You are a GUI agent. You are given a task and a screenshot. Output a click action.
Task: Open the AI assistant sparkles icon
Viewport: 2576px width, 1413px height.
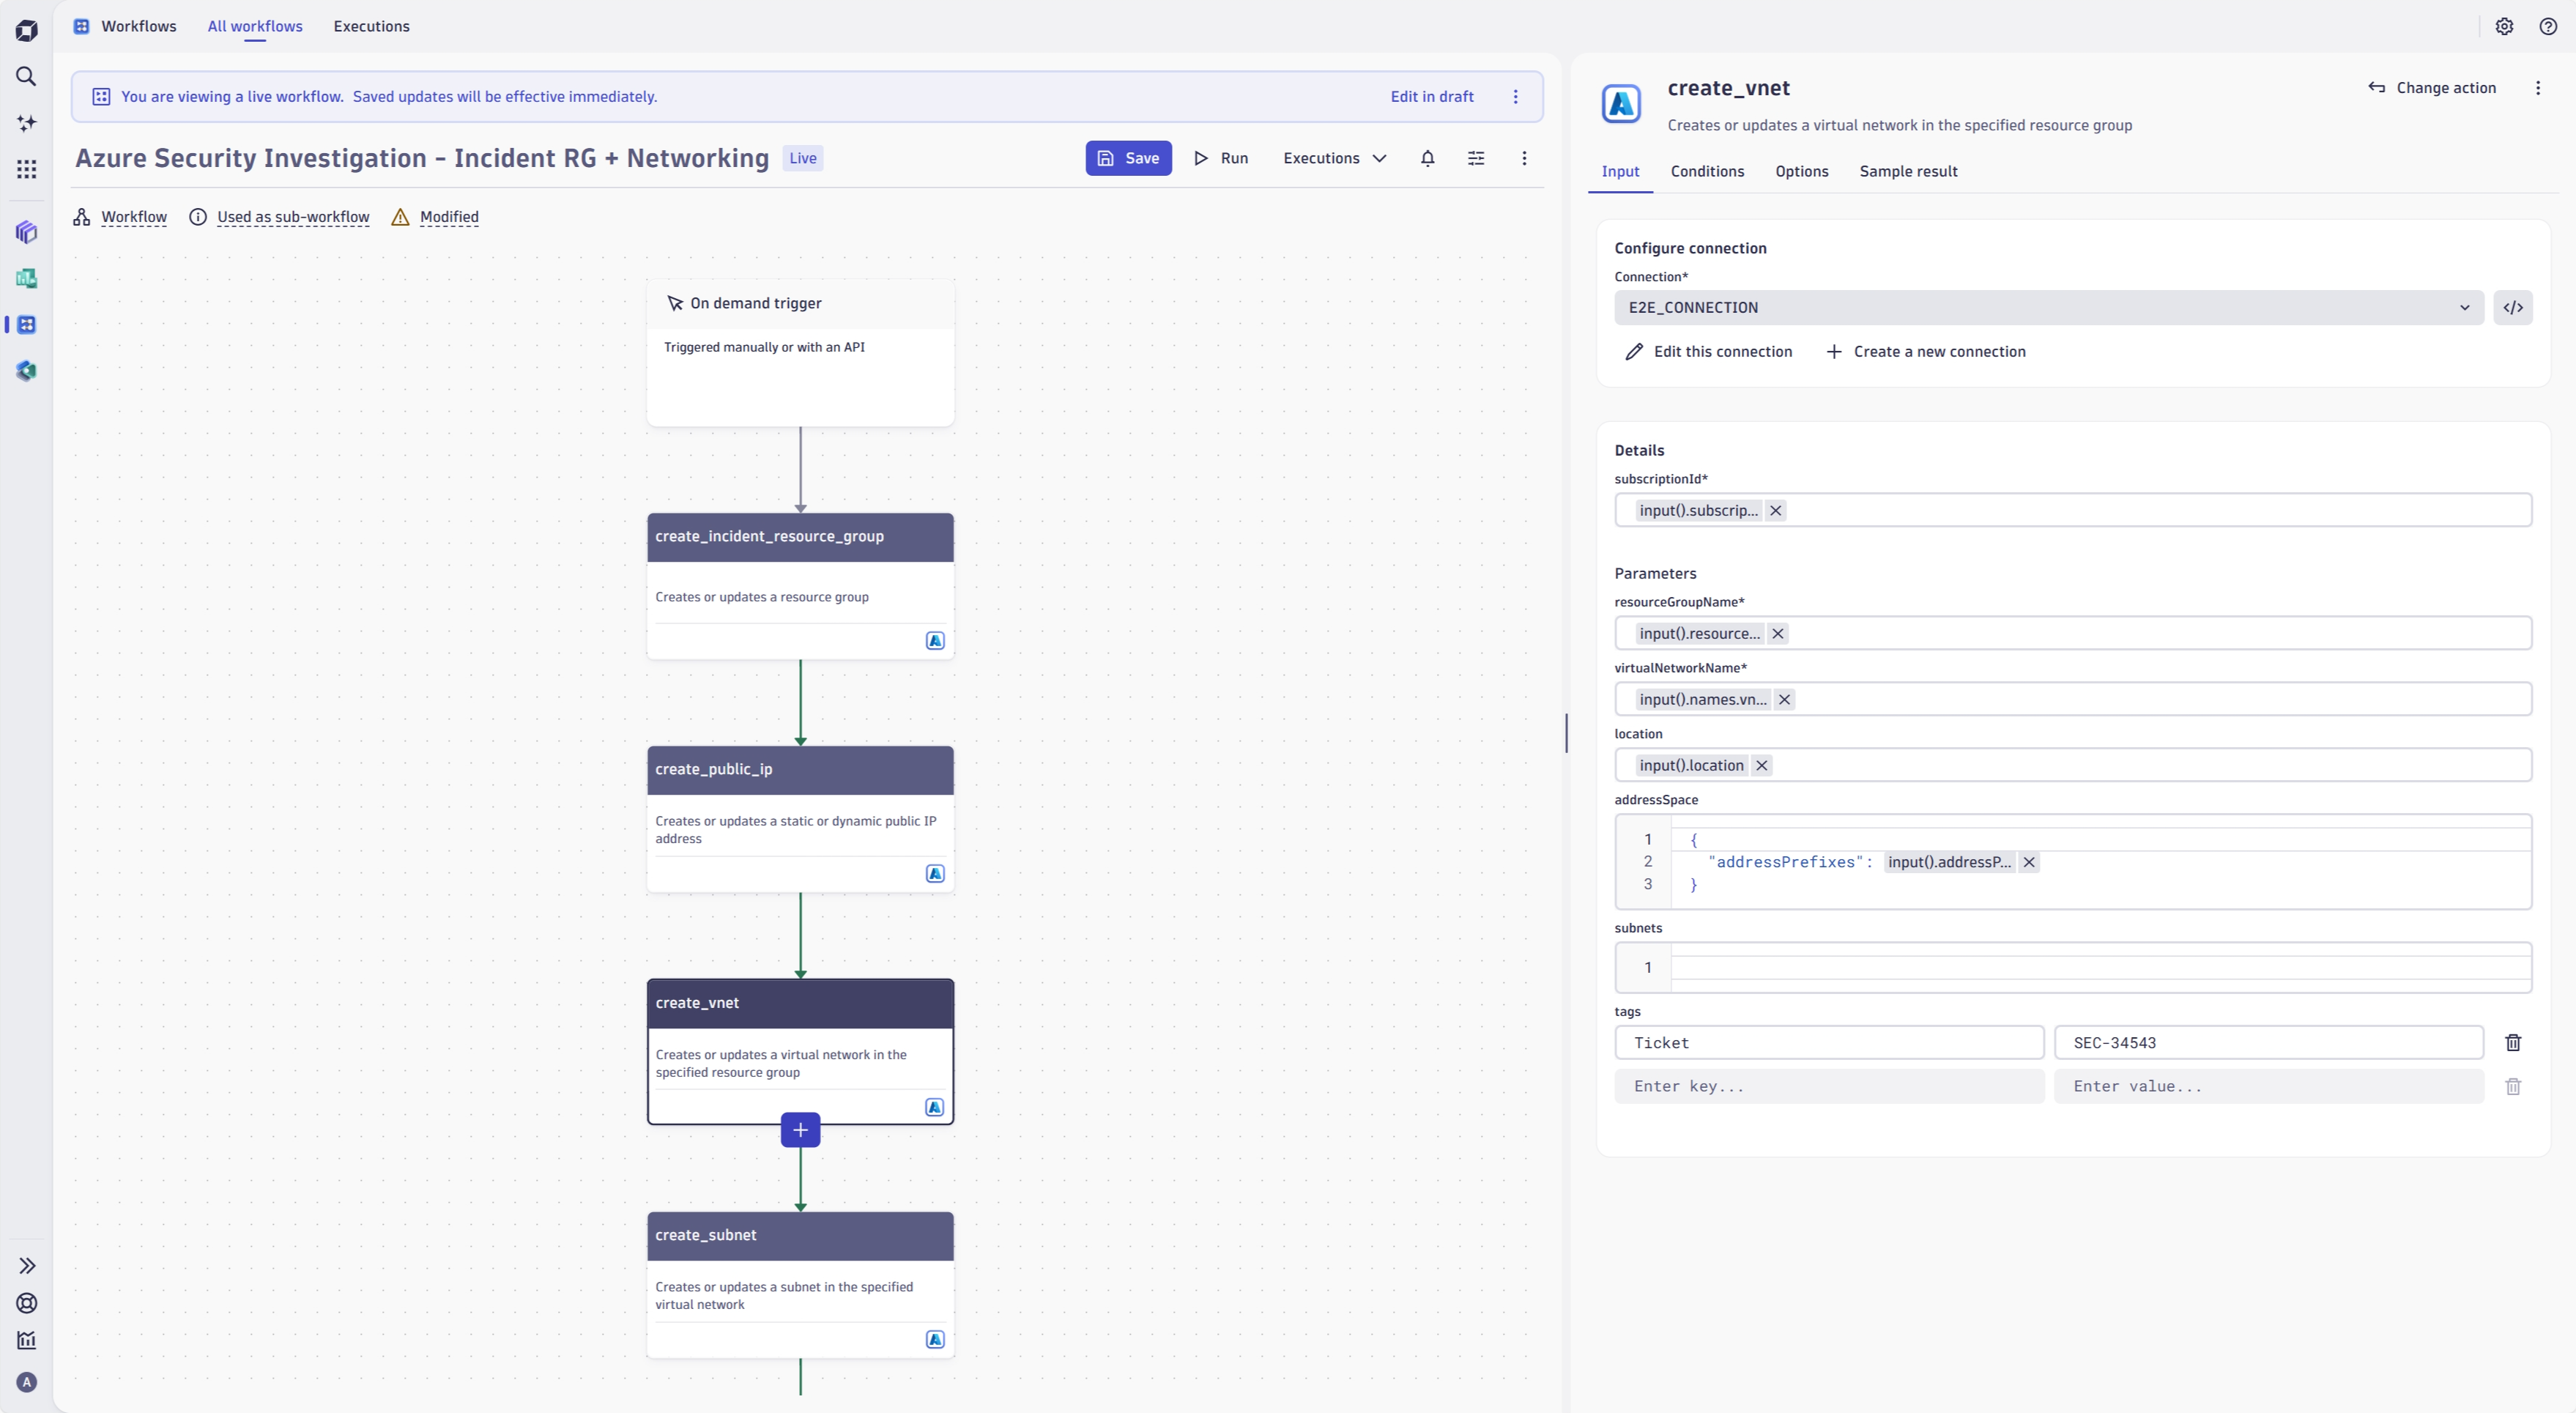coord(26,122)
